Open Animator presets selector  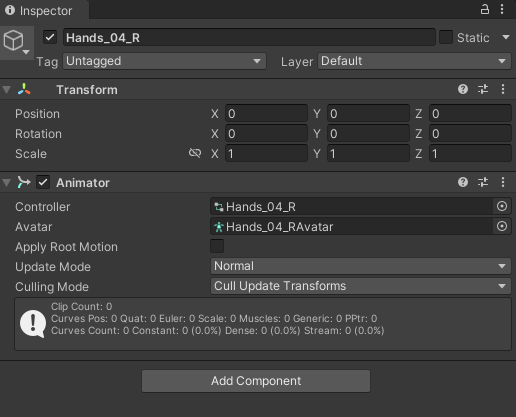point(483,182)
